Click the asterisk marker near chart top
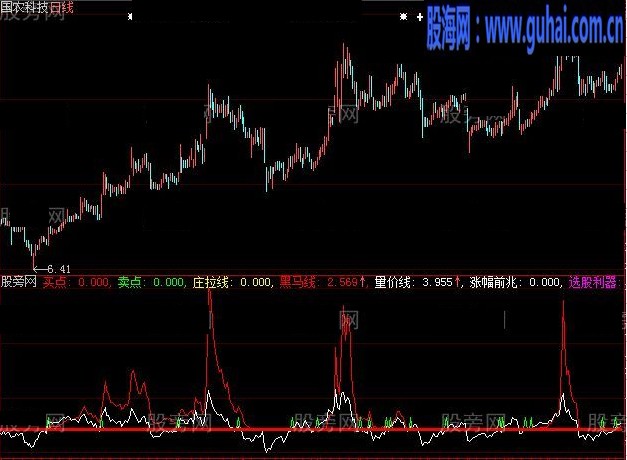 tap(403, 17)
